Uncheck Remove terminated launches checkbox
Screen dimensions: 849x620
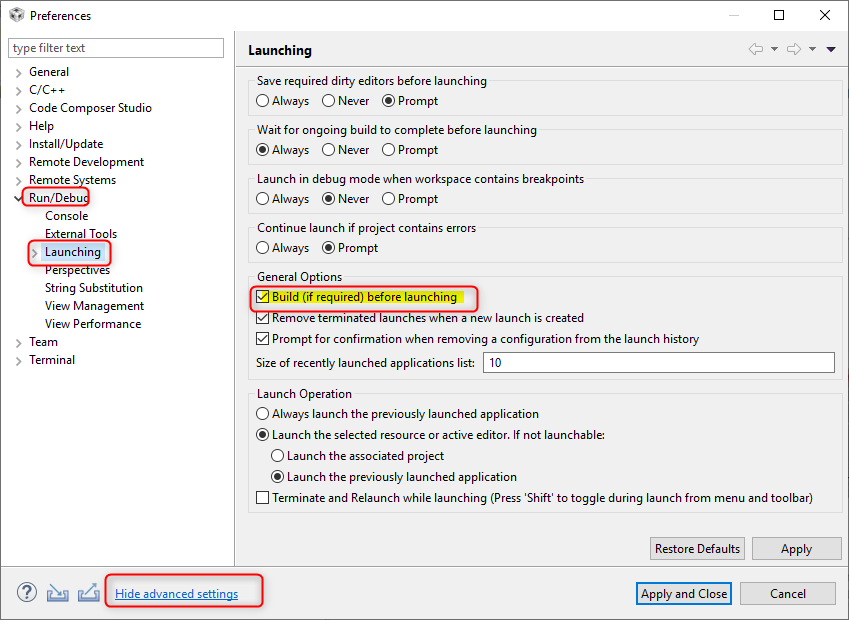point(263,318)
